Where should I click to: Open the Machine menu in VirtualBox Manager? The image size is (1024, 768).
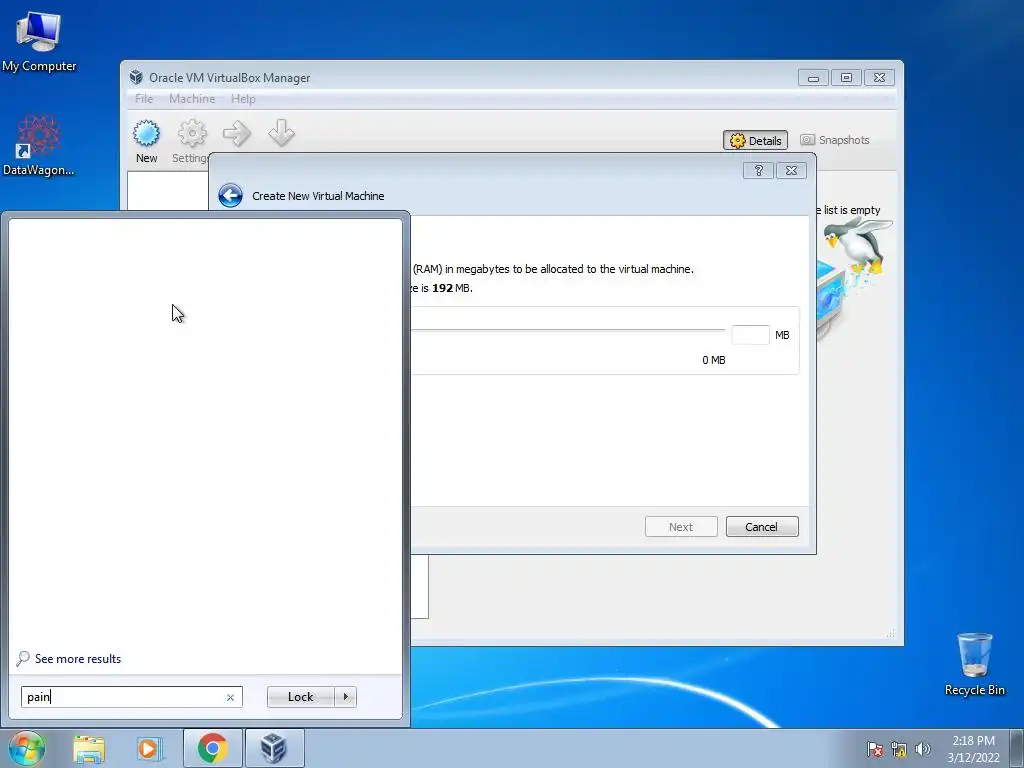pos(192,99)
